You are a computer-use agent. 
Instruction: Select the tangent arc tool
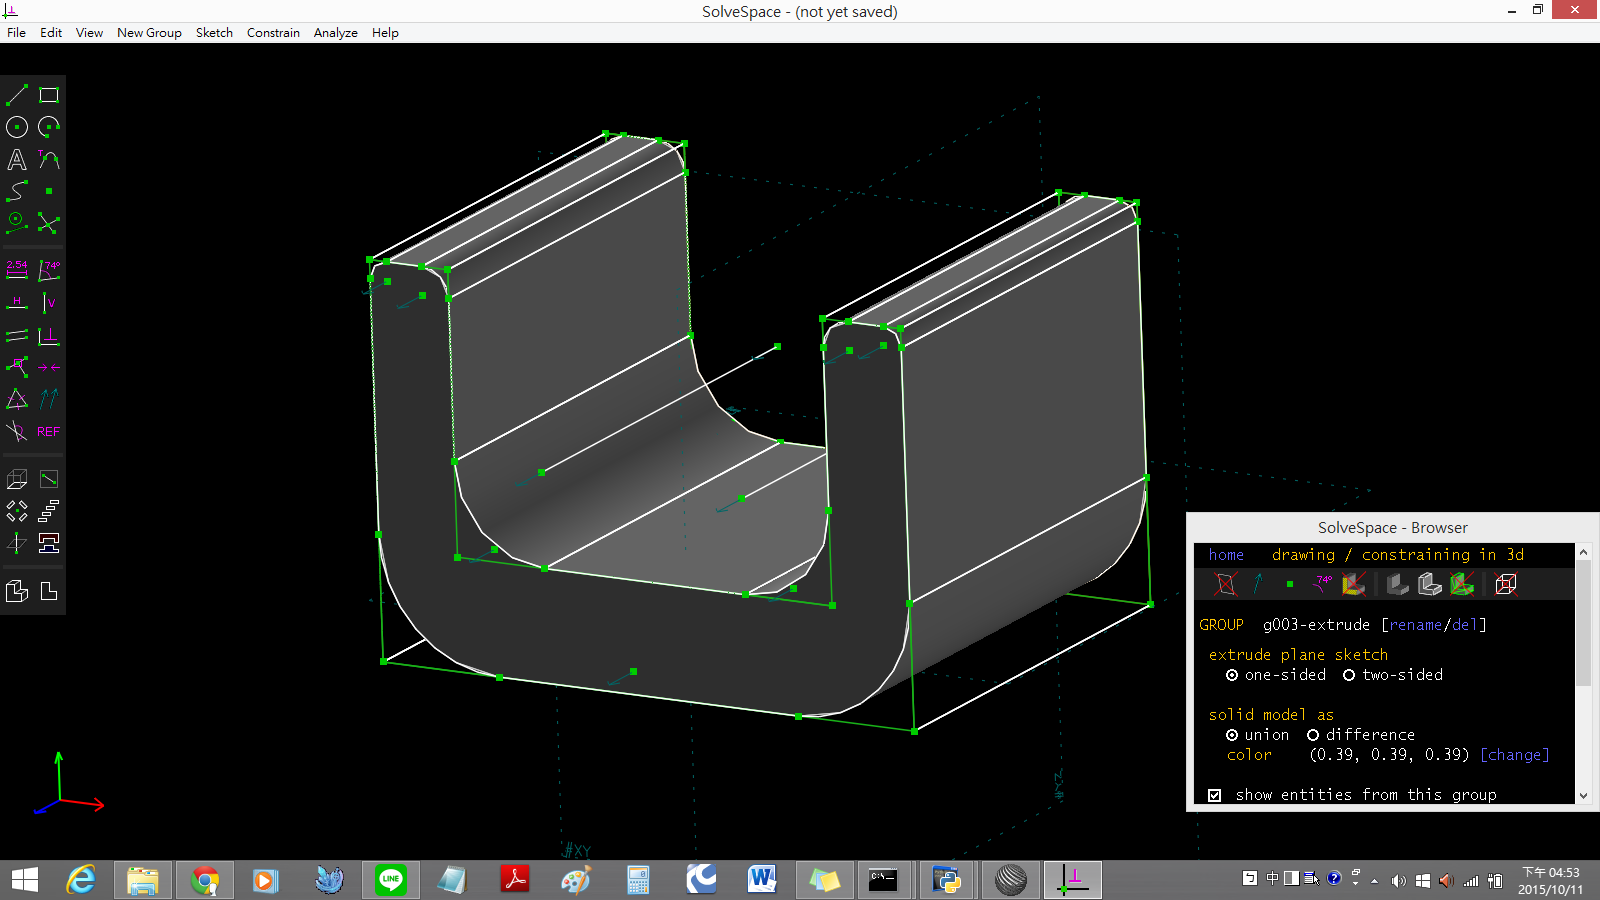pos(49,159)
